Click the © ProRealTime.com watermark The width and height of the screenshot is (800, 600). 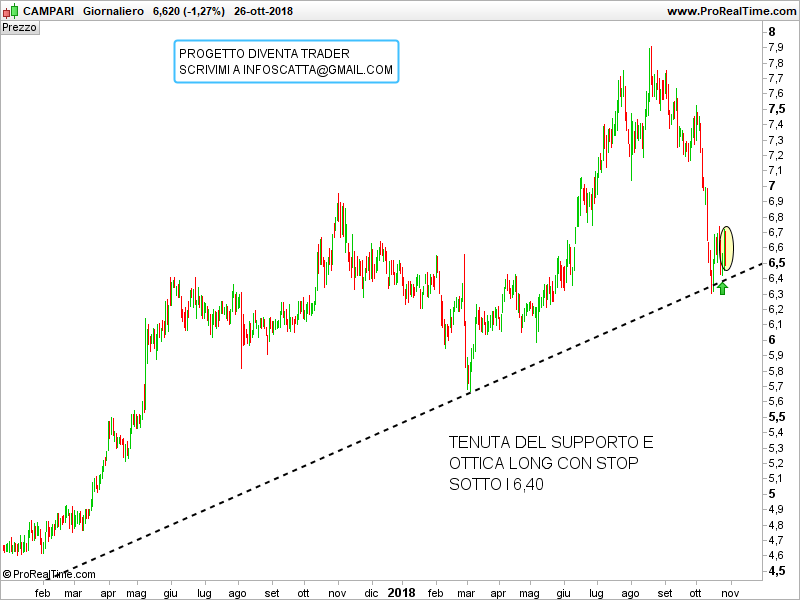[50, 574]
